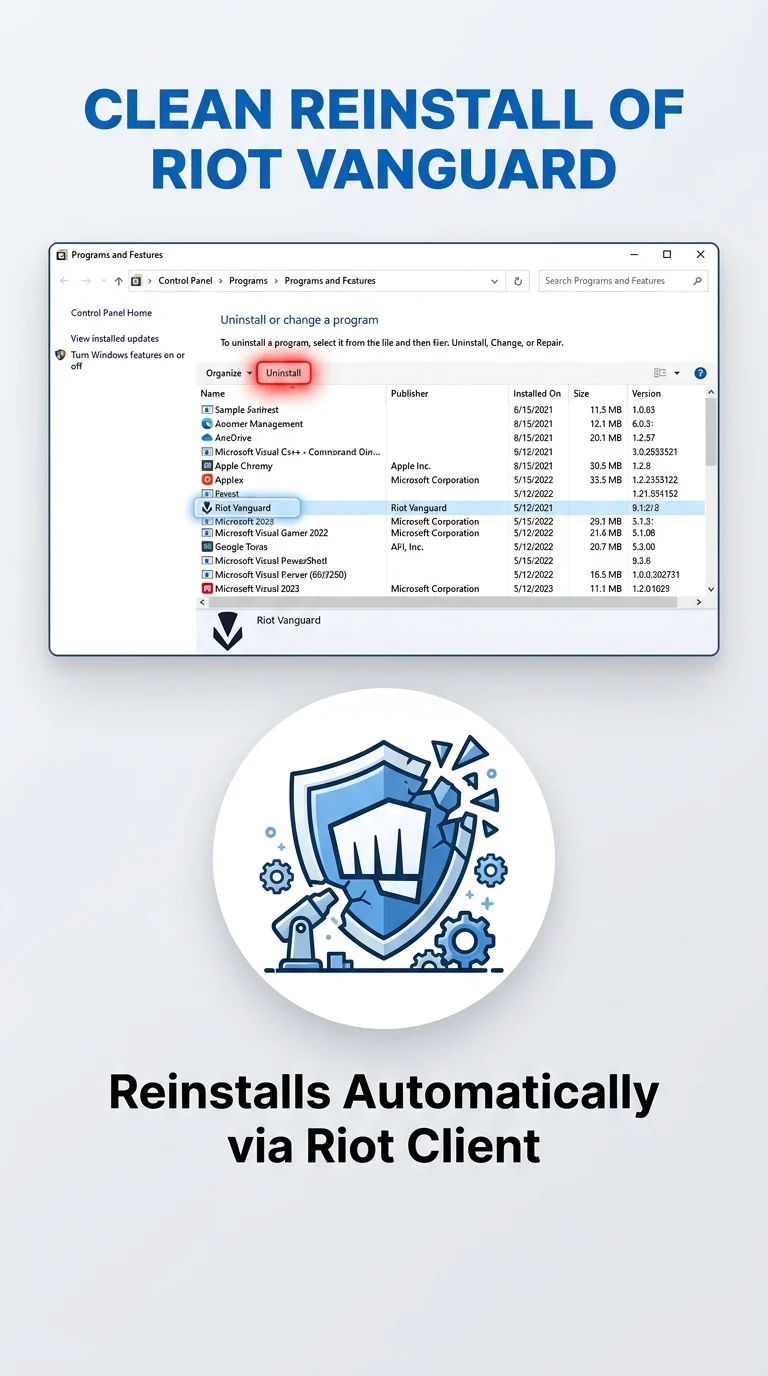Viewport: 768px width, 1376px height.
Task: Click the Apple Inc. publisher cell
Action: (410, 466)
